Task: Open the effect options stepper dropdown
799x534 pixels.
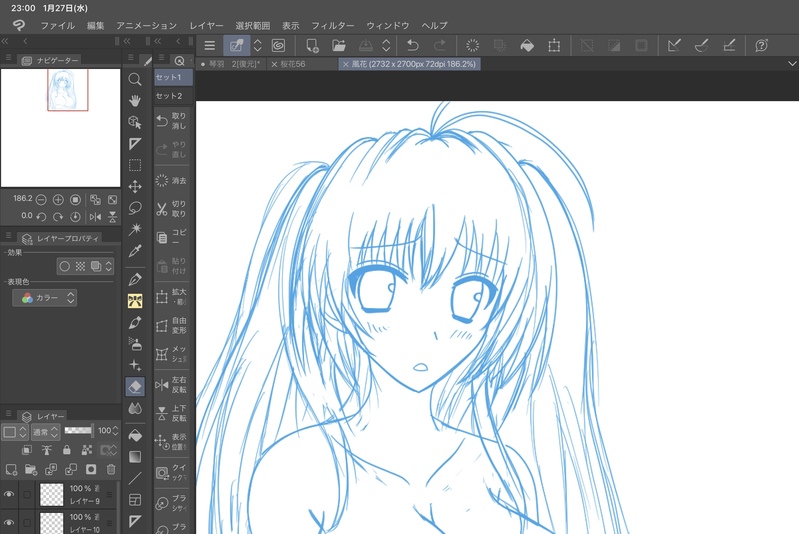Action: (109, 266)
